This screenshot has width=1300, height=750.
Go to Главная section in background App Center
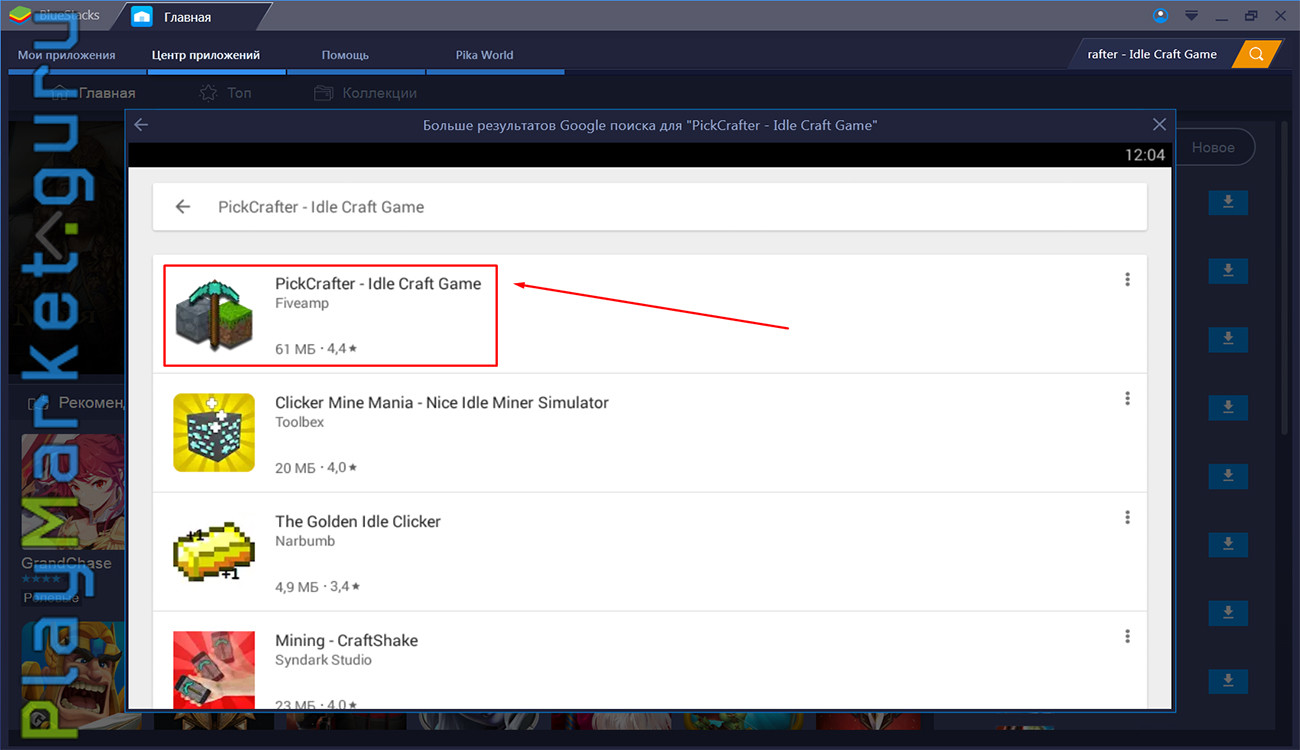(93, 93)
